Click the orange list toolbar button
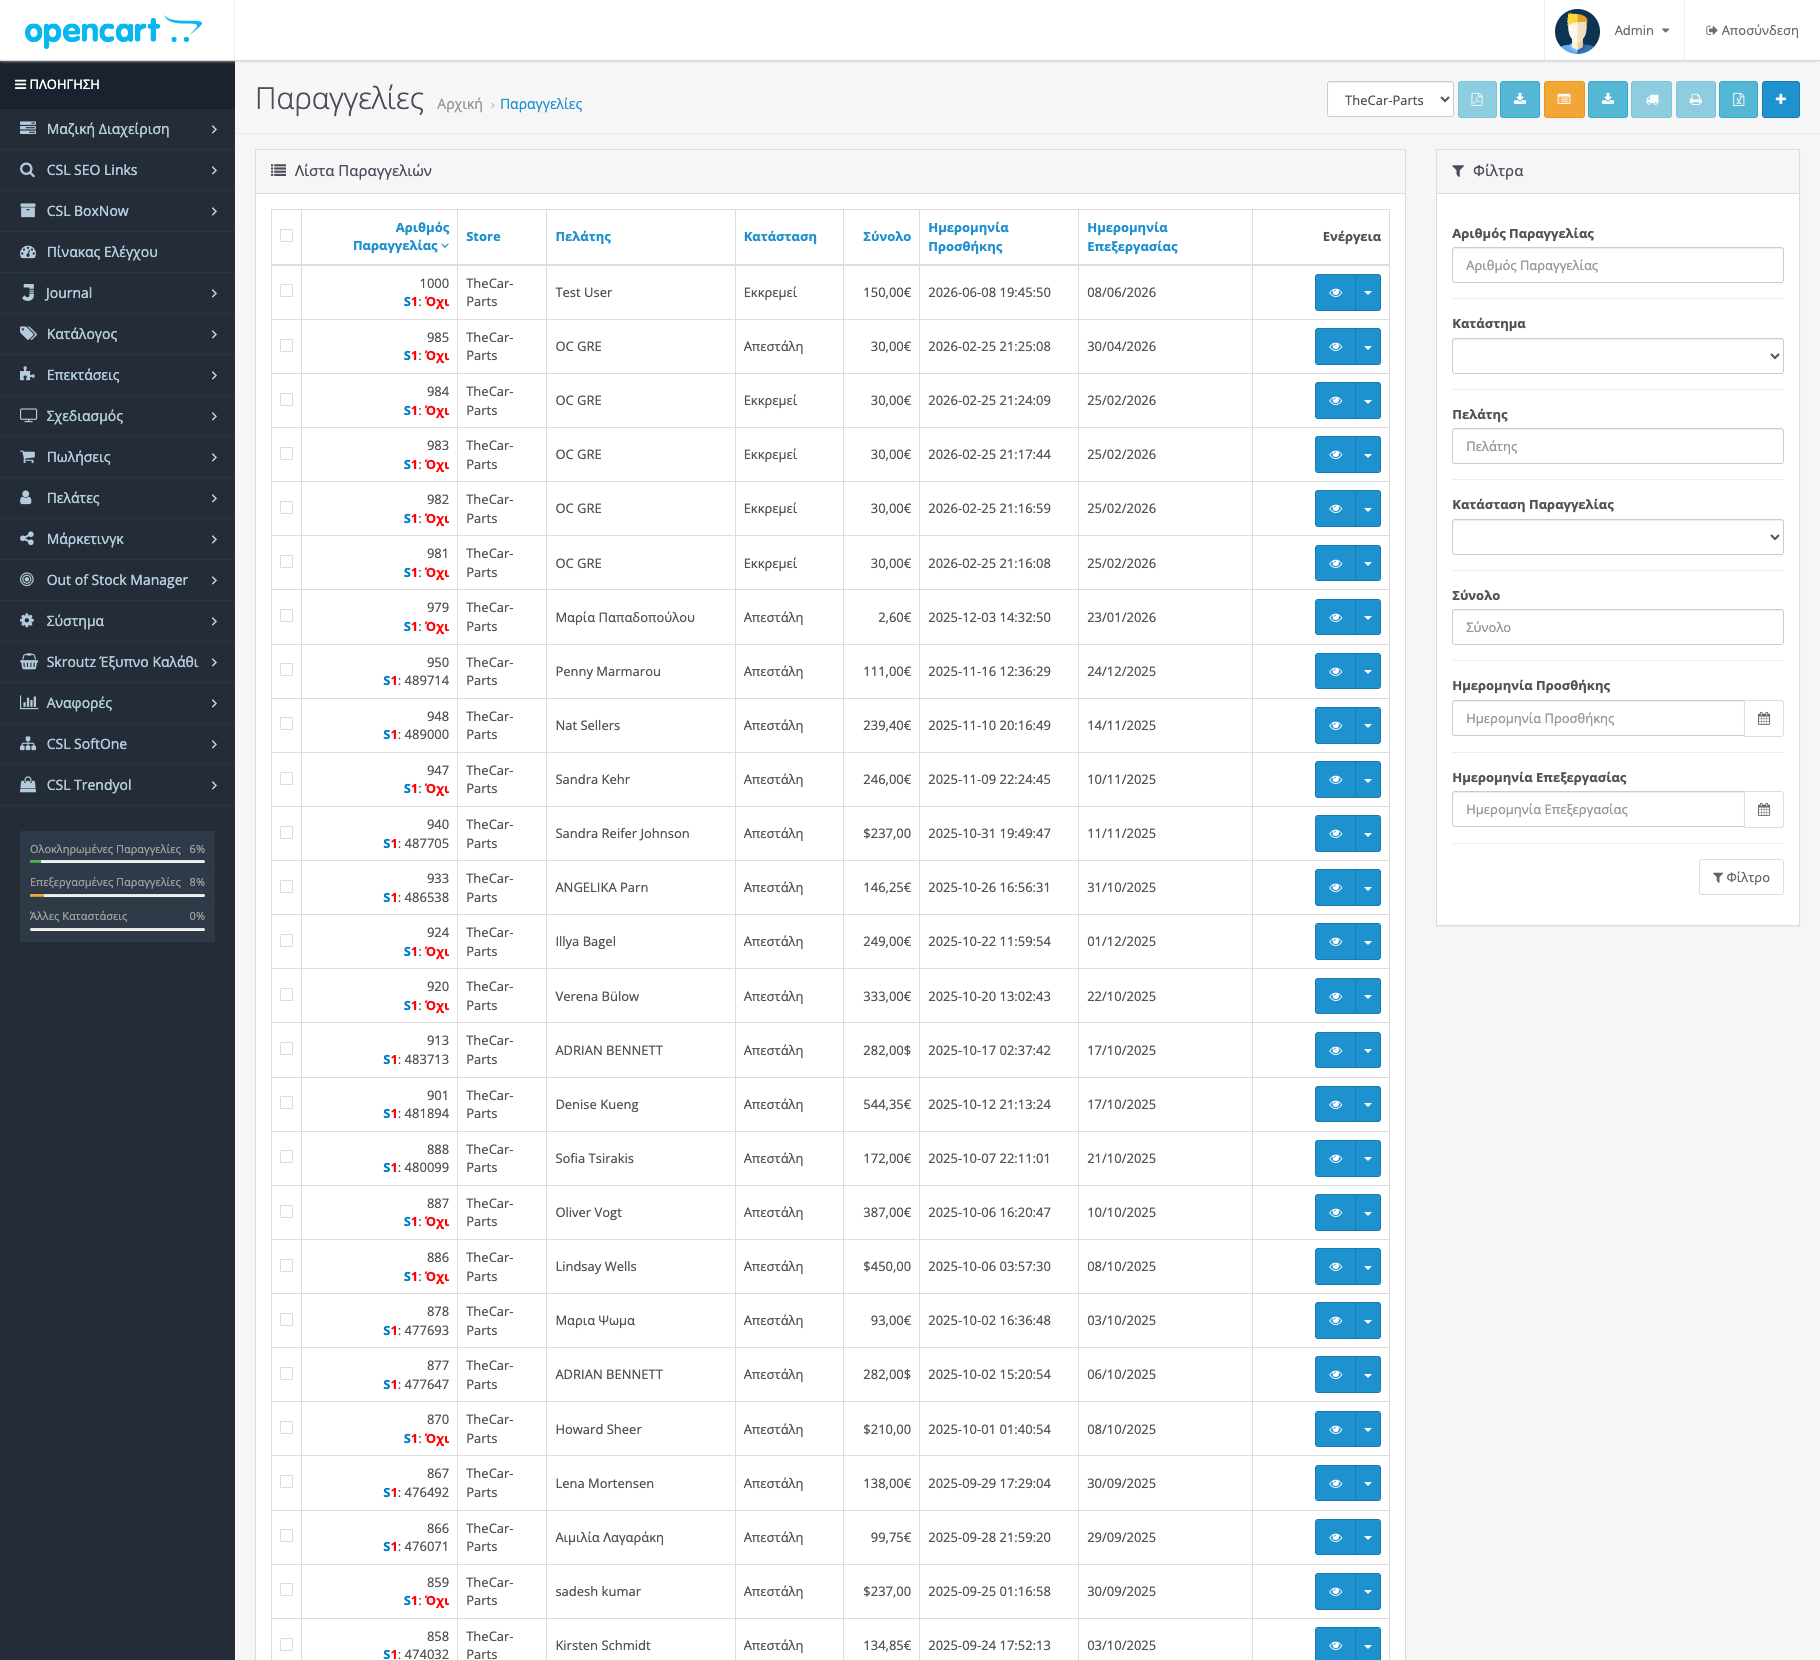This screenshot has height=1660, width=1820. pos(1564,100)
